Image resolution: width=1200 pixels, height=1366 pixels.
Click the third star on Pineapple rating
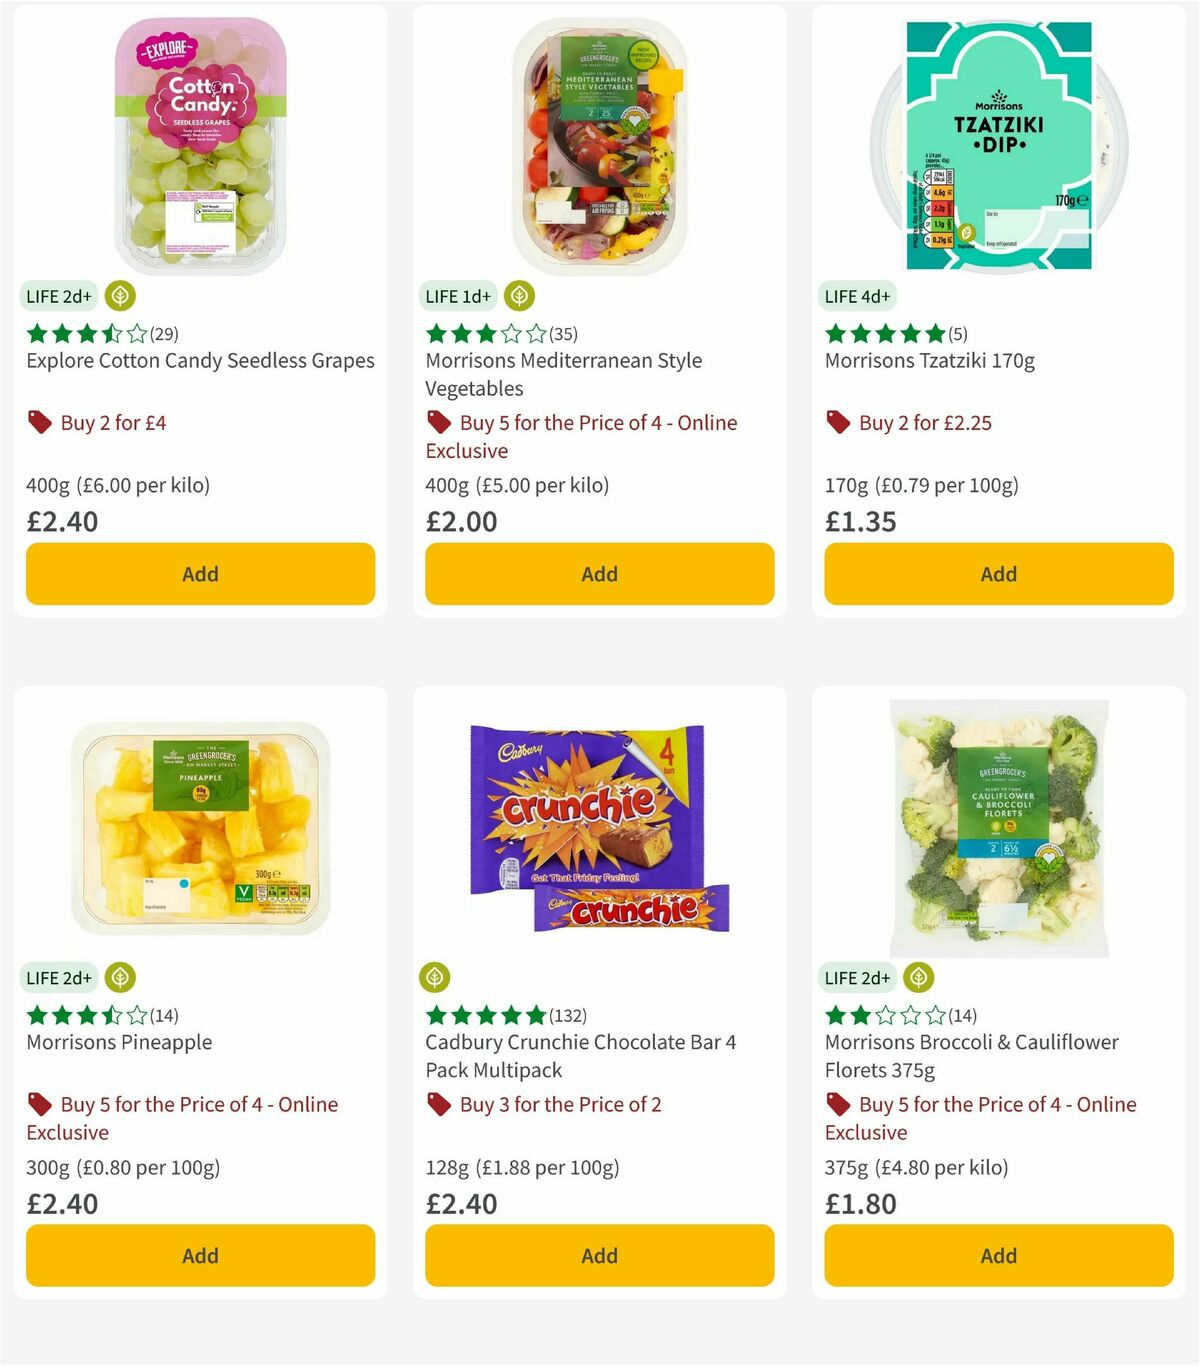88,1015
